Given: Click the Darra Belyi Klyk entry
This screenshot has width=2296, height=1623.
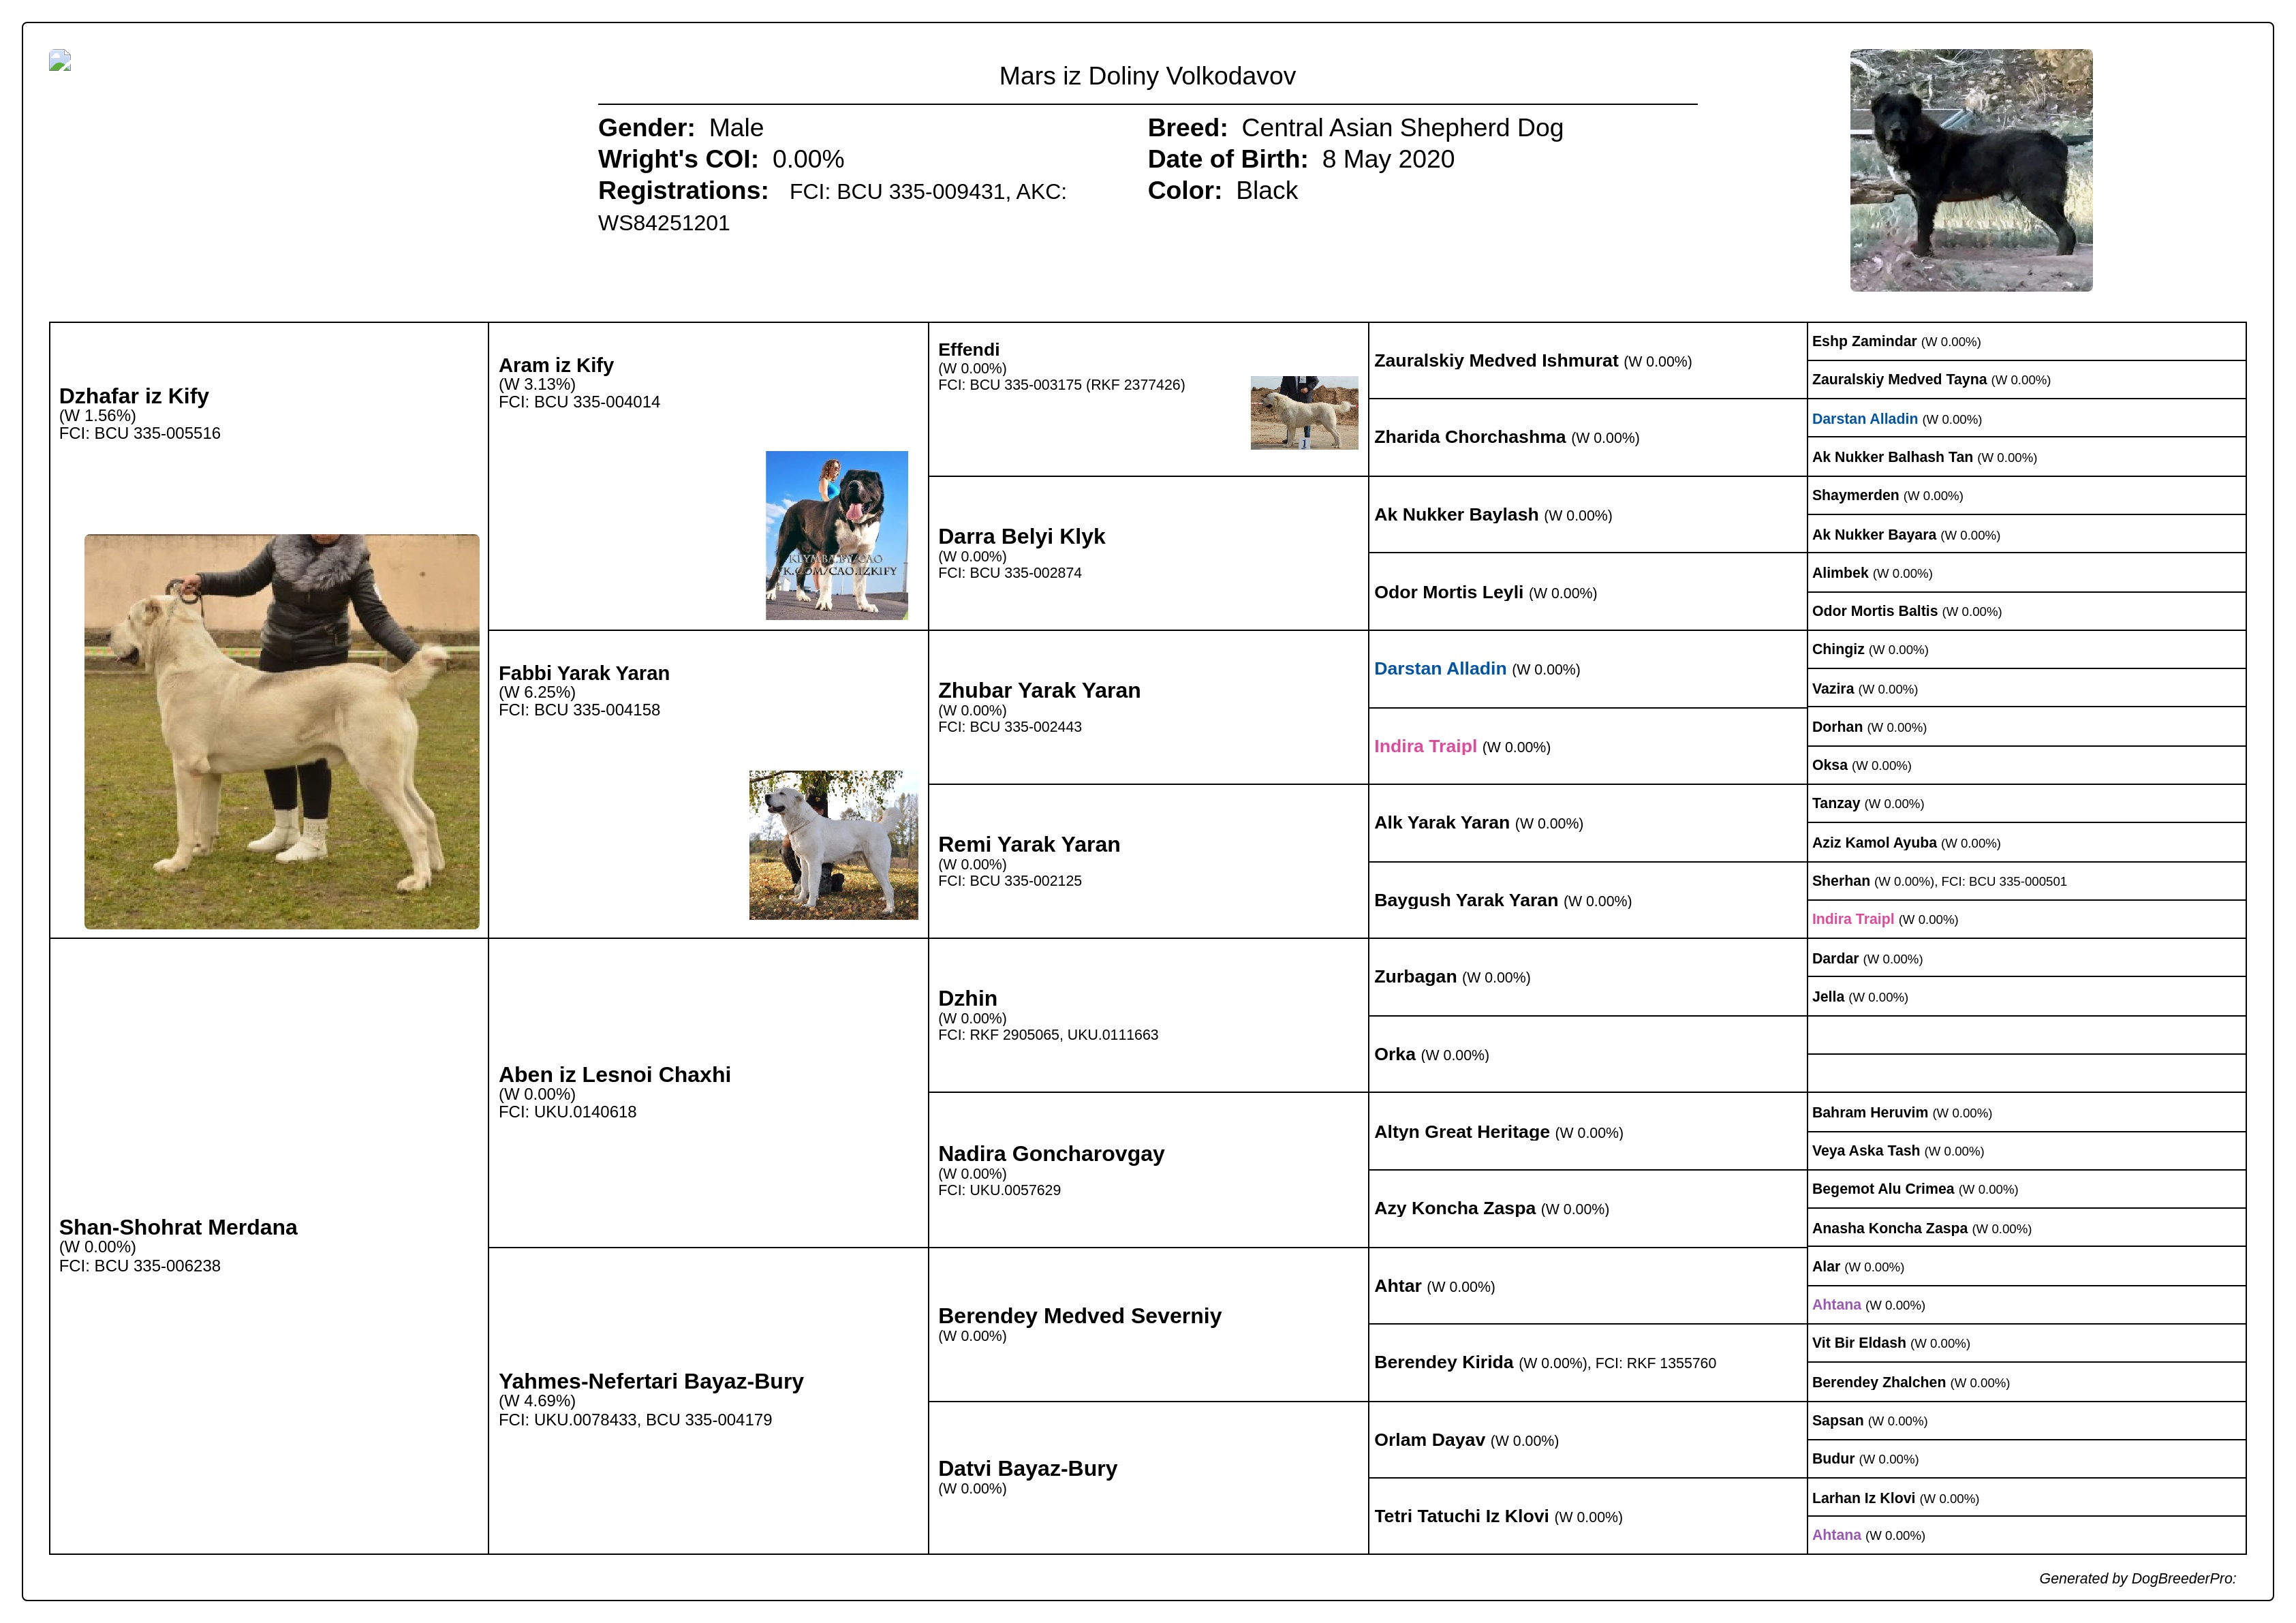Looking at the screenshot, I should [1021, 536].
